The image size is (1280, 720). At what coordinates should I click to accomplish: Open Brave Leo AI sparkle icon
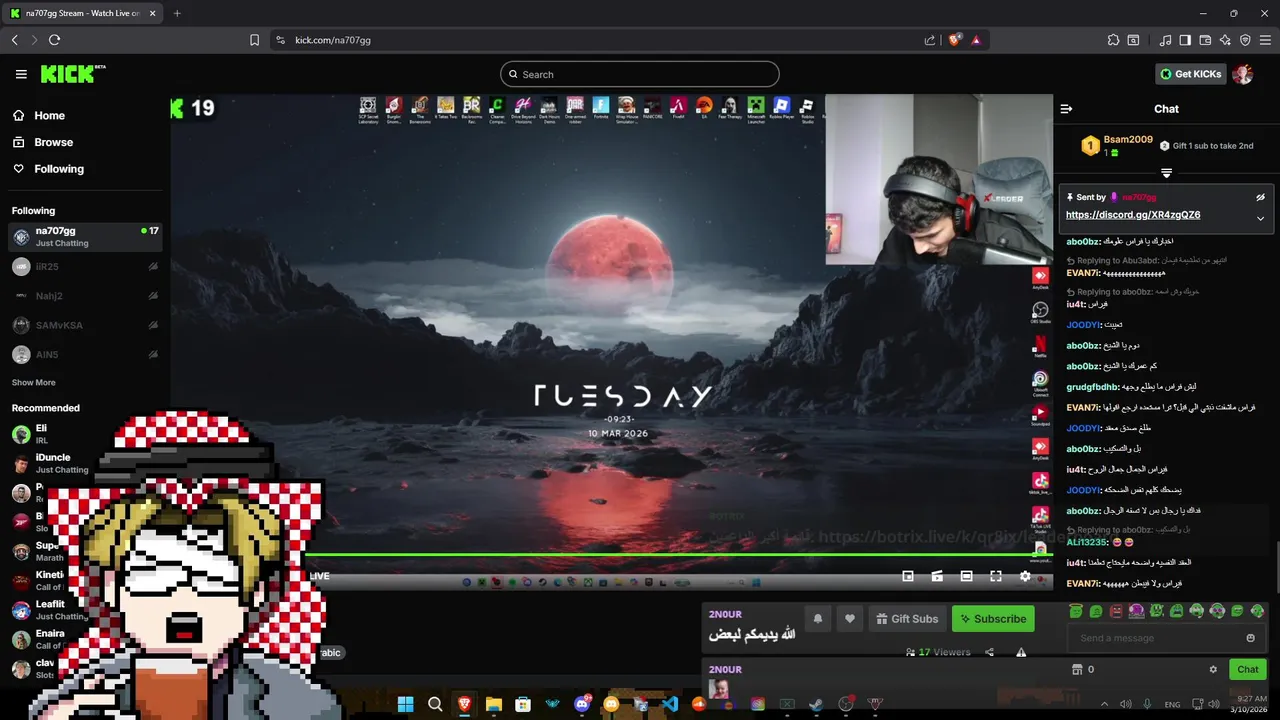(x=1225, y=40)
